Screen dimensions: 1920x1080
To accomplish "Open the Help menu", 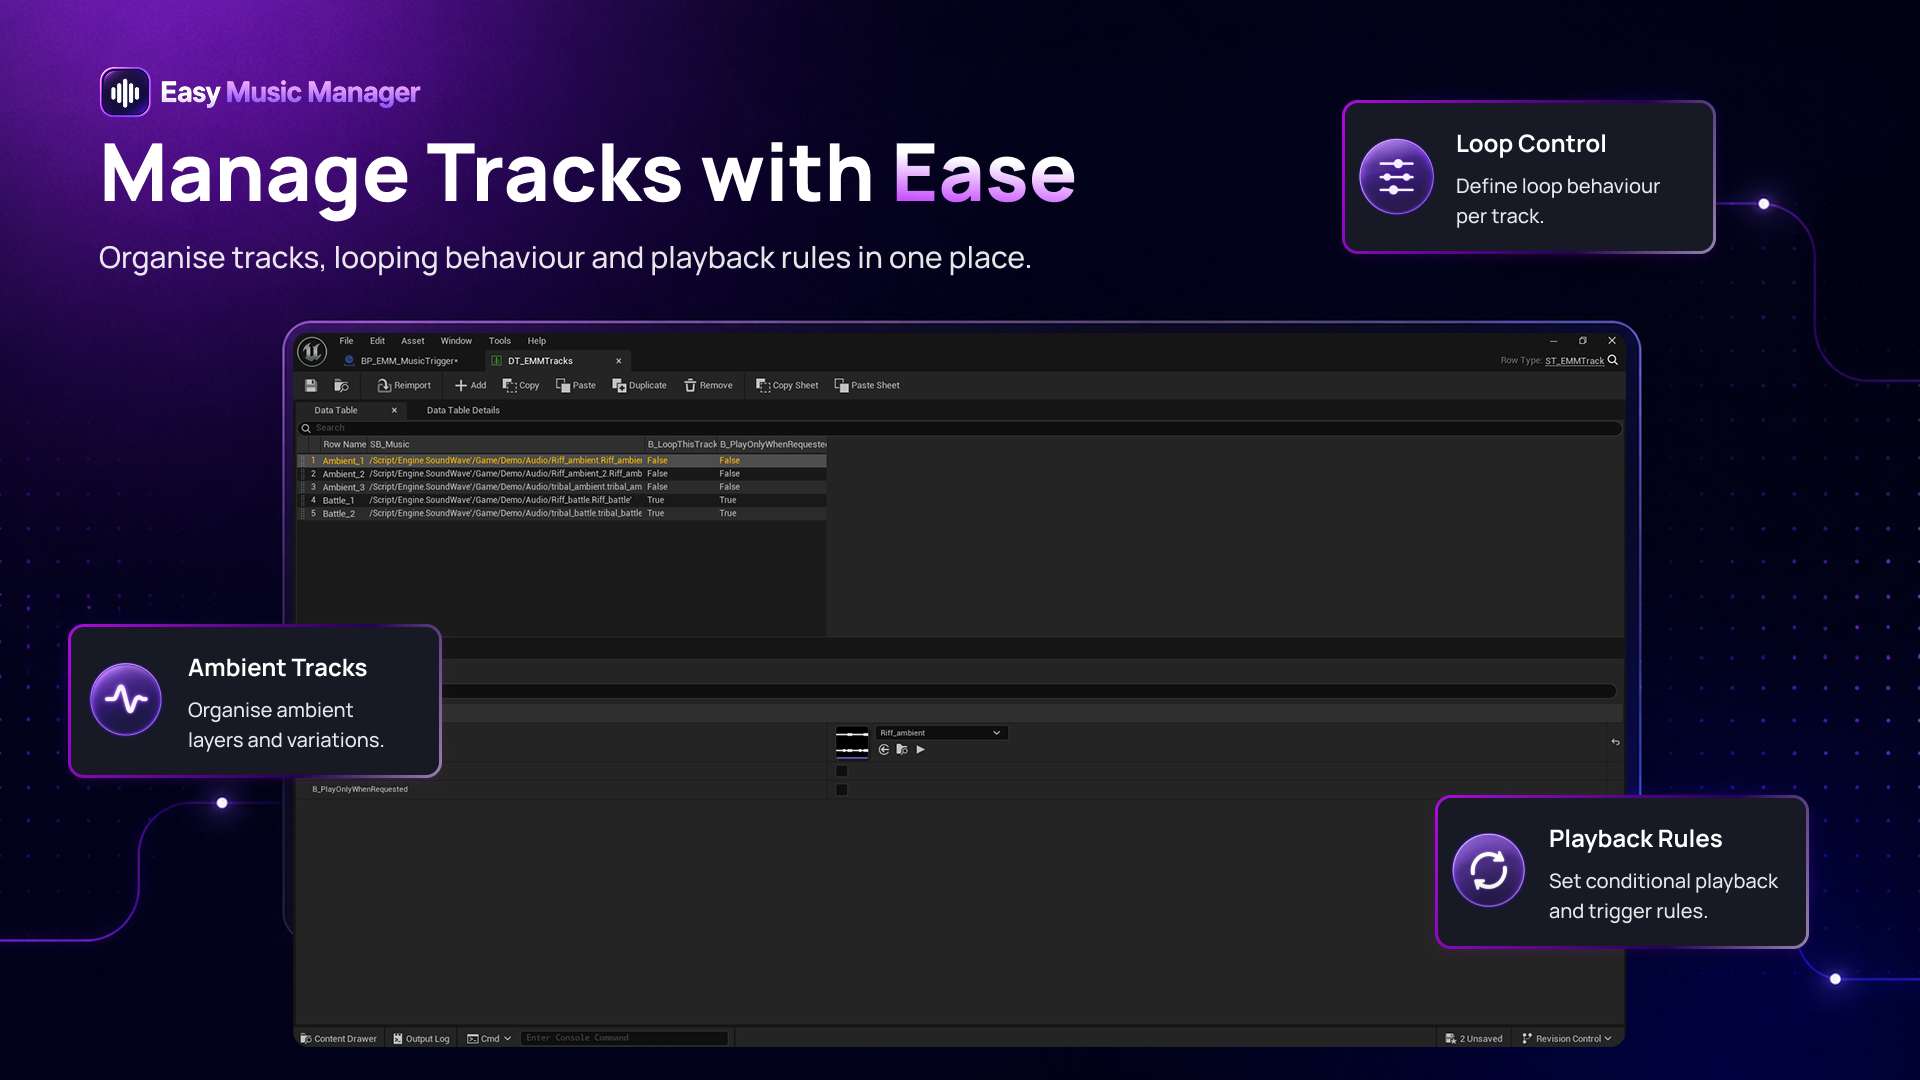I will pyautogui.click(x=537, y=341).
